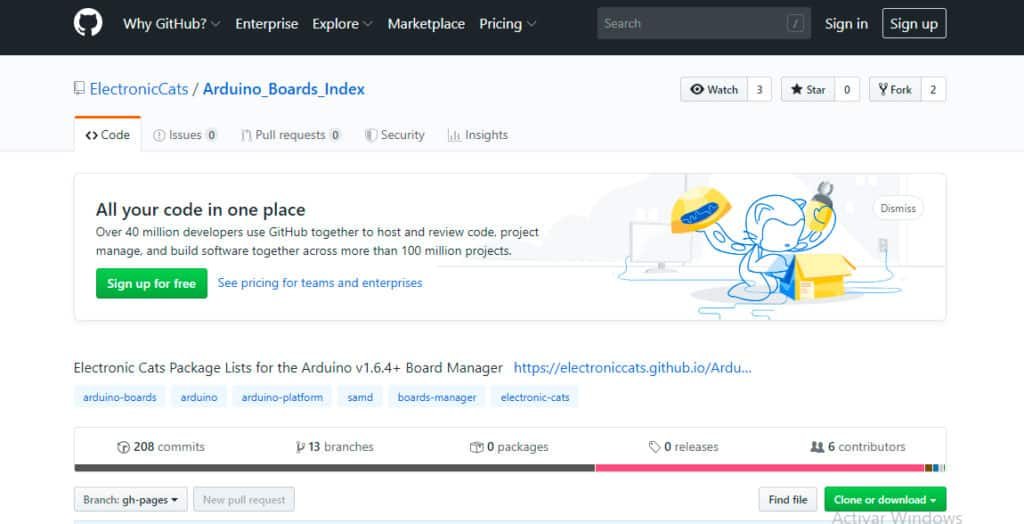
Task: Select the samd topic tag
Action: click(360, 397)
